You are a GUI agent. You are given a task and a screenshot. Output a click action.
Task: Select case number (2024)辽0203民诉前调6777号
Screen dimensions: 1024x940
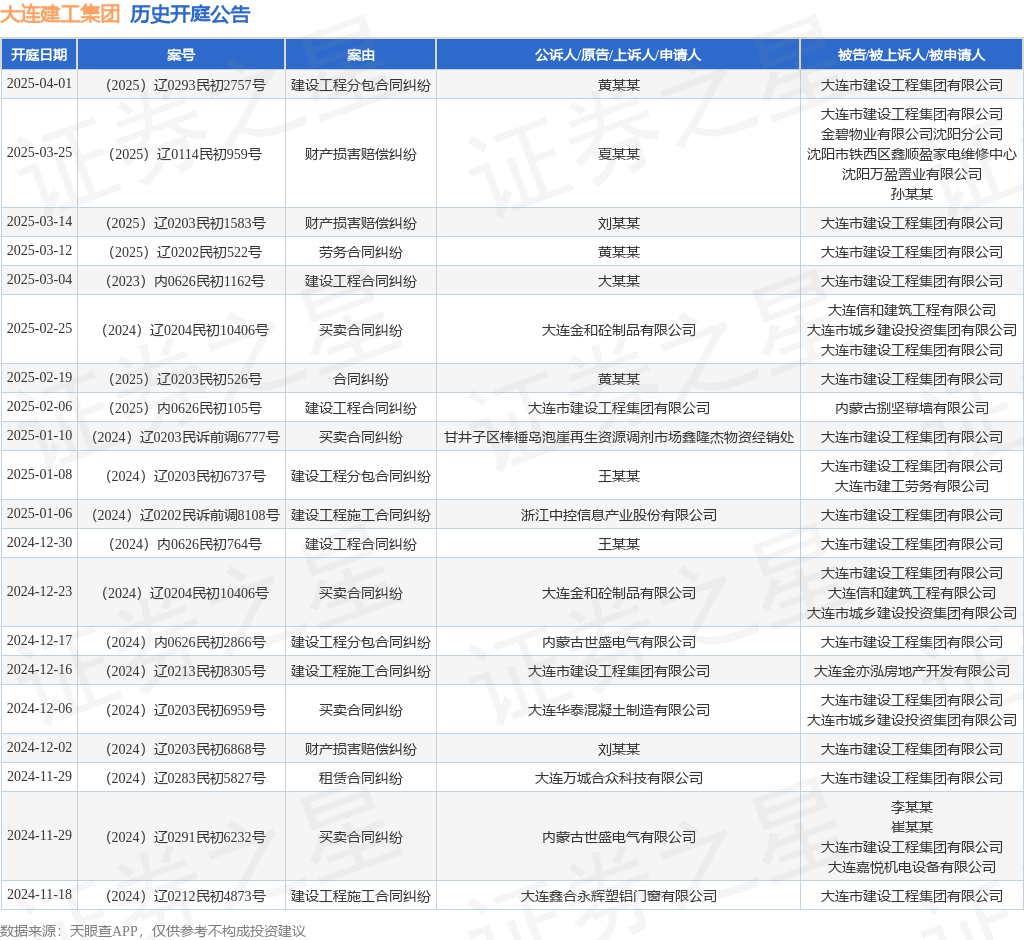point(185,437)
